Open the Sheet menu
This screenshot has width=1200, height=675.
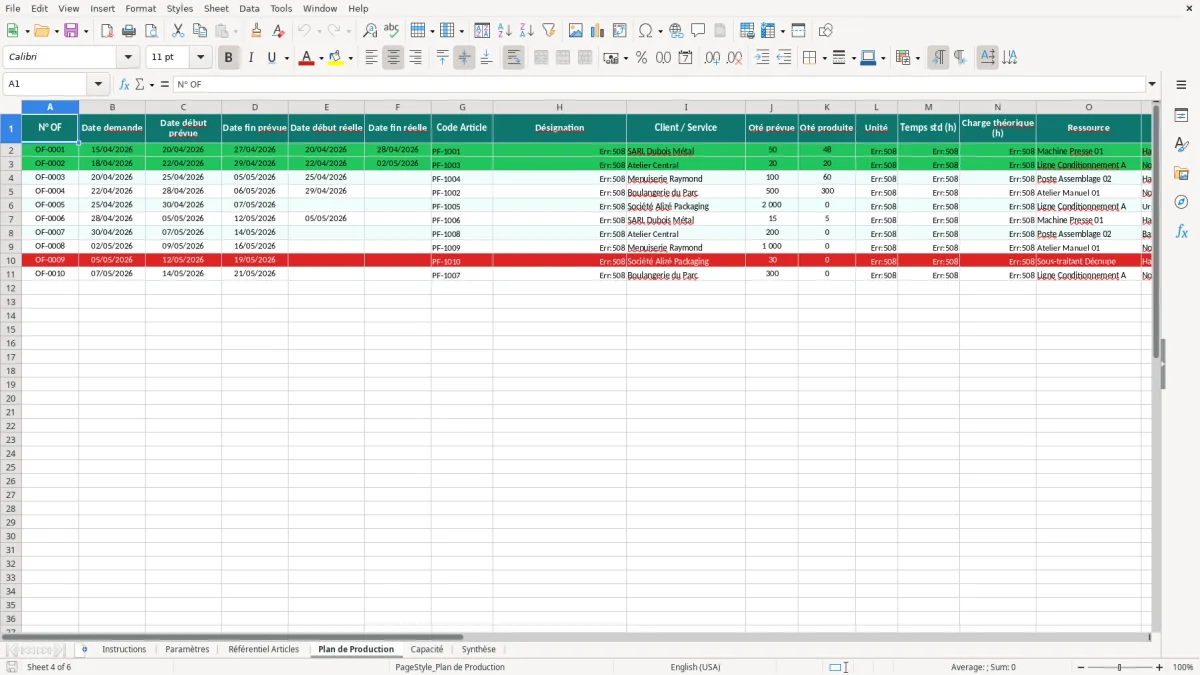[216, 8]
